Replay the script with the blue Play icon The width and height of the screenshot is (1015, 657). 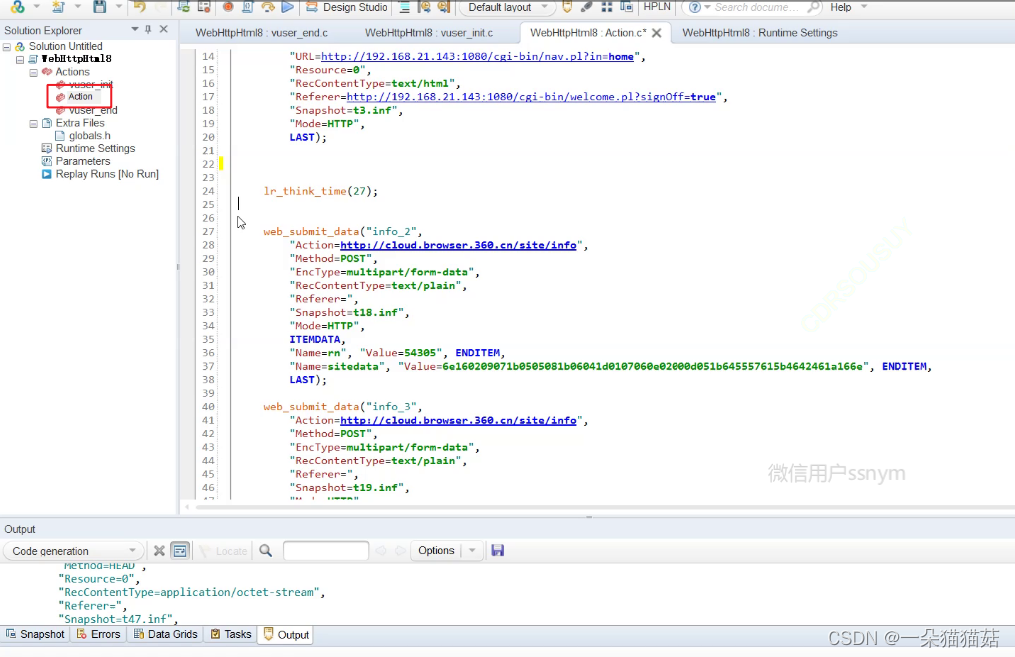pos(287,6)
